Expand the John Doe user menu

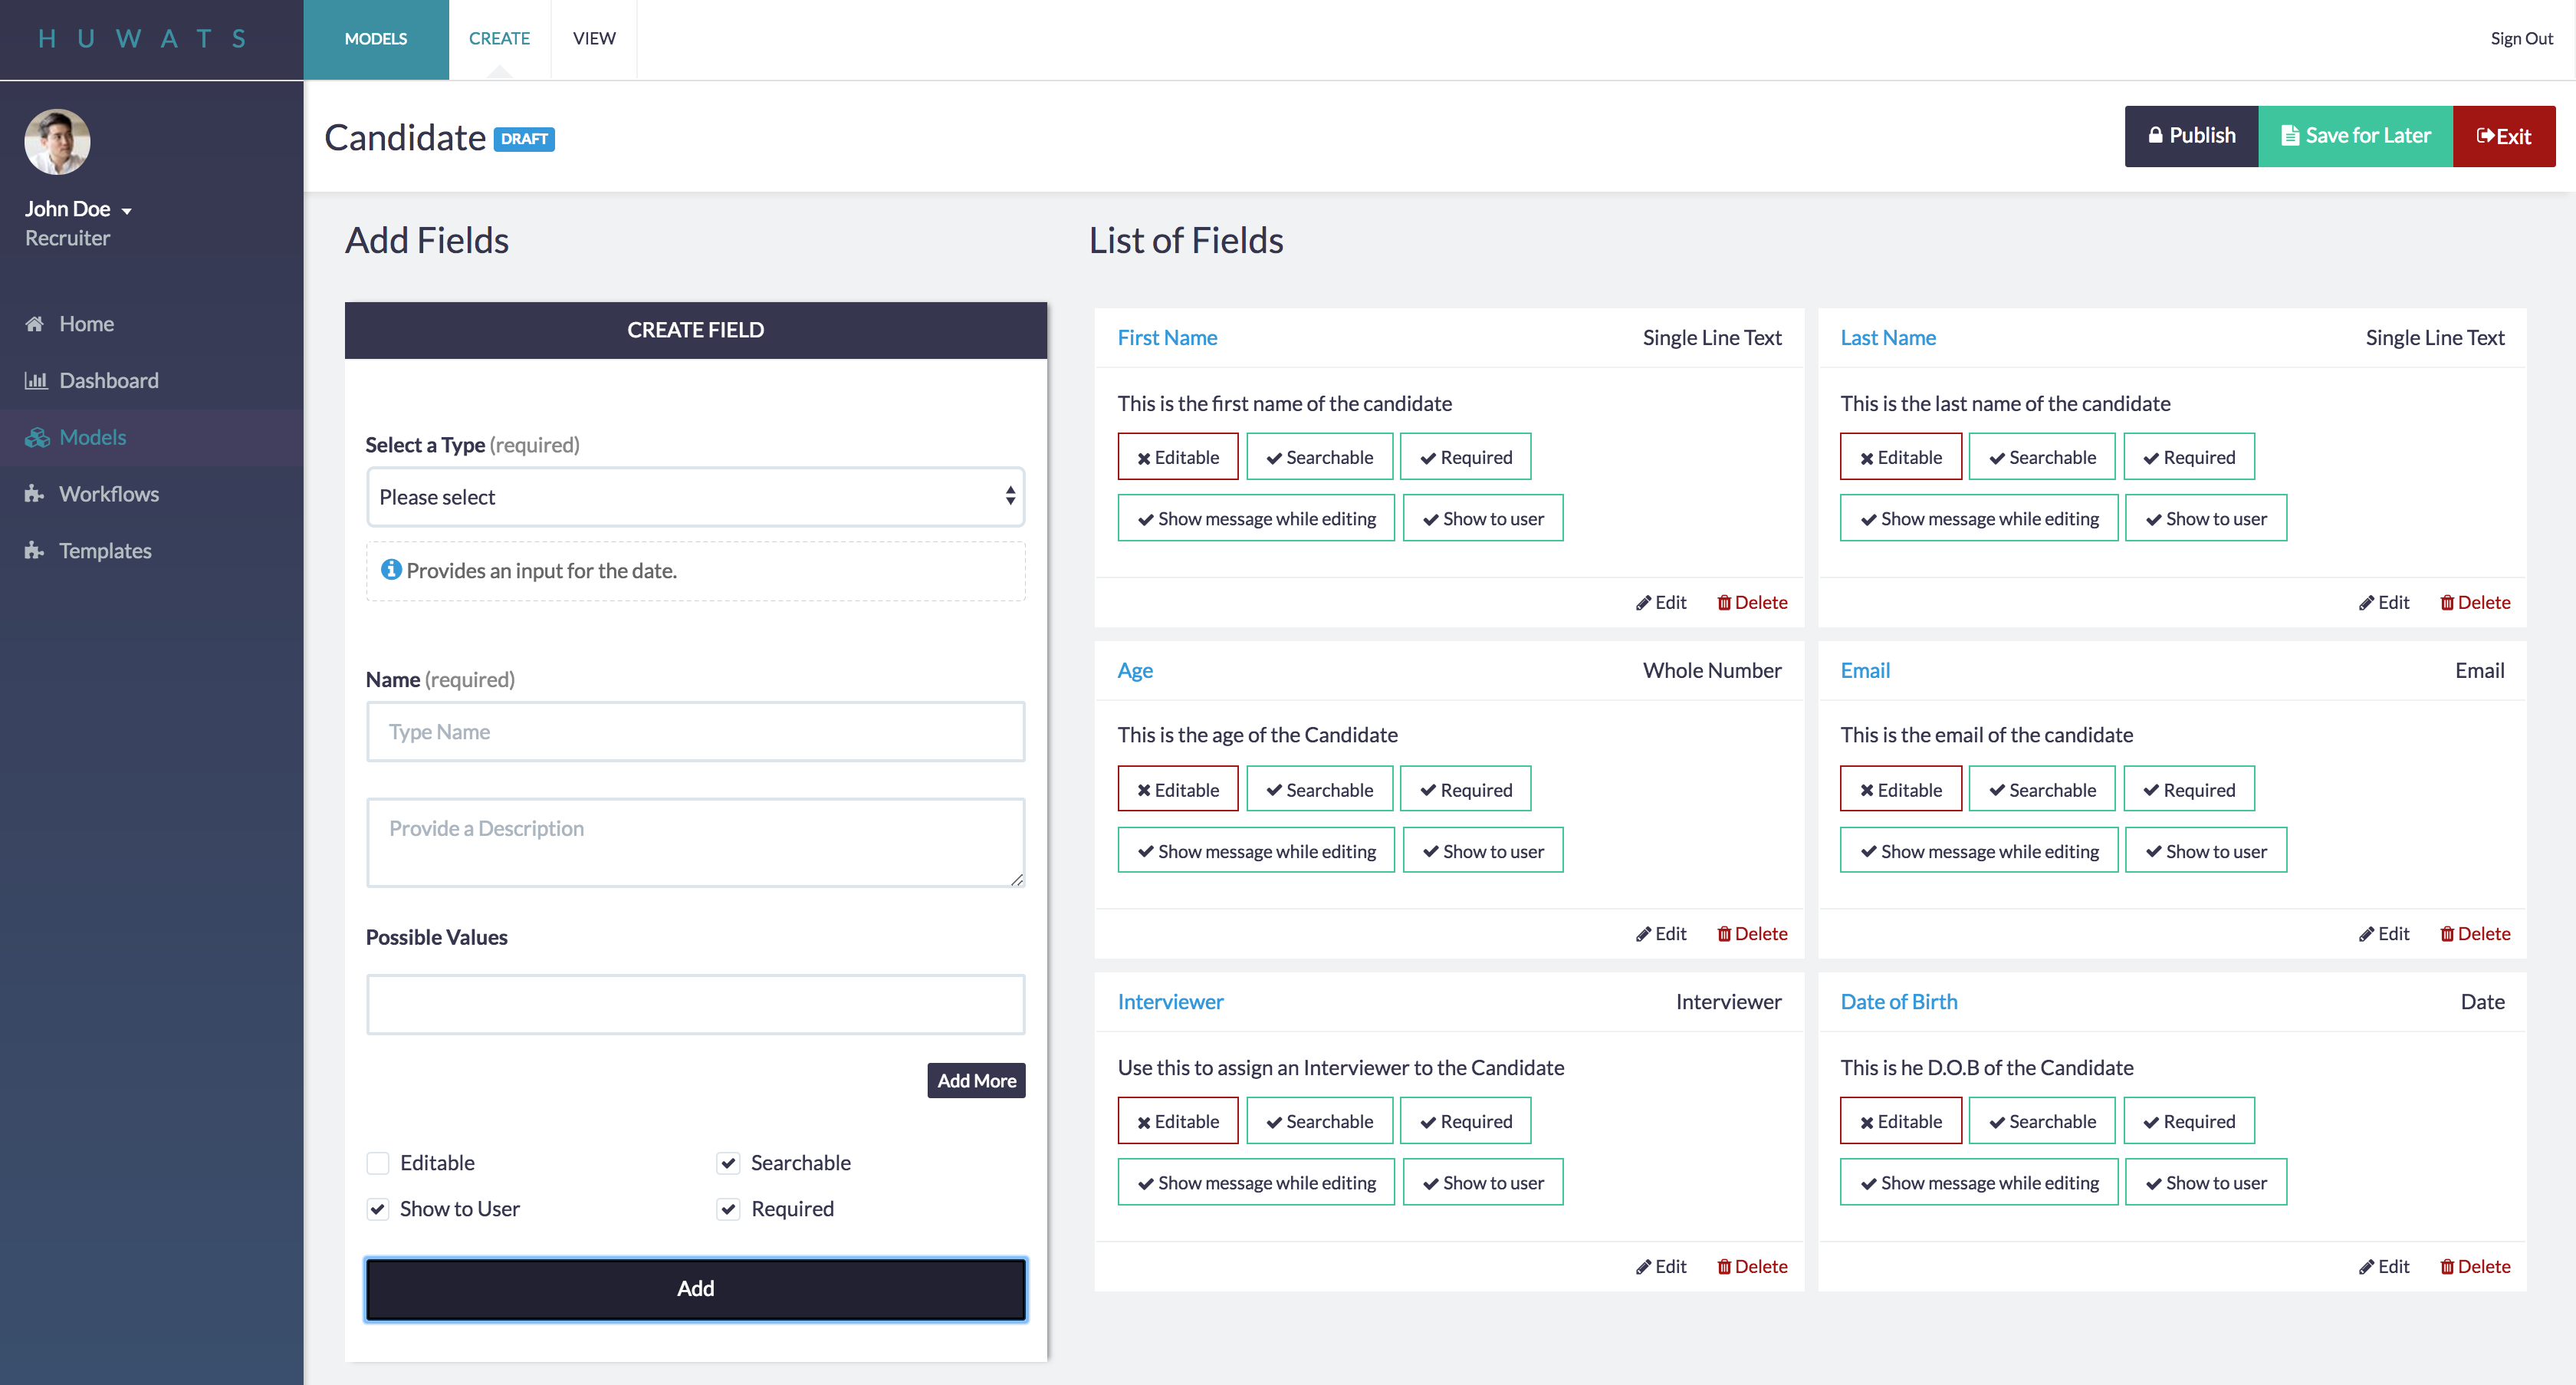78,209
